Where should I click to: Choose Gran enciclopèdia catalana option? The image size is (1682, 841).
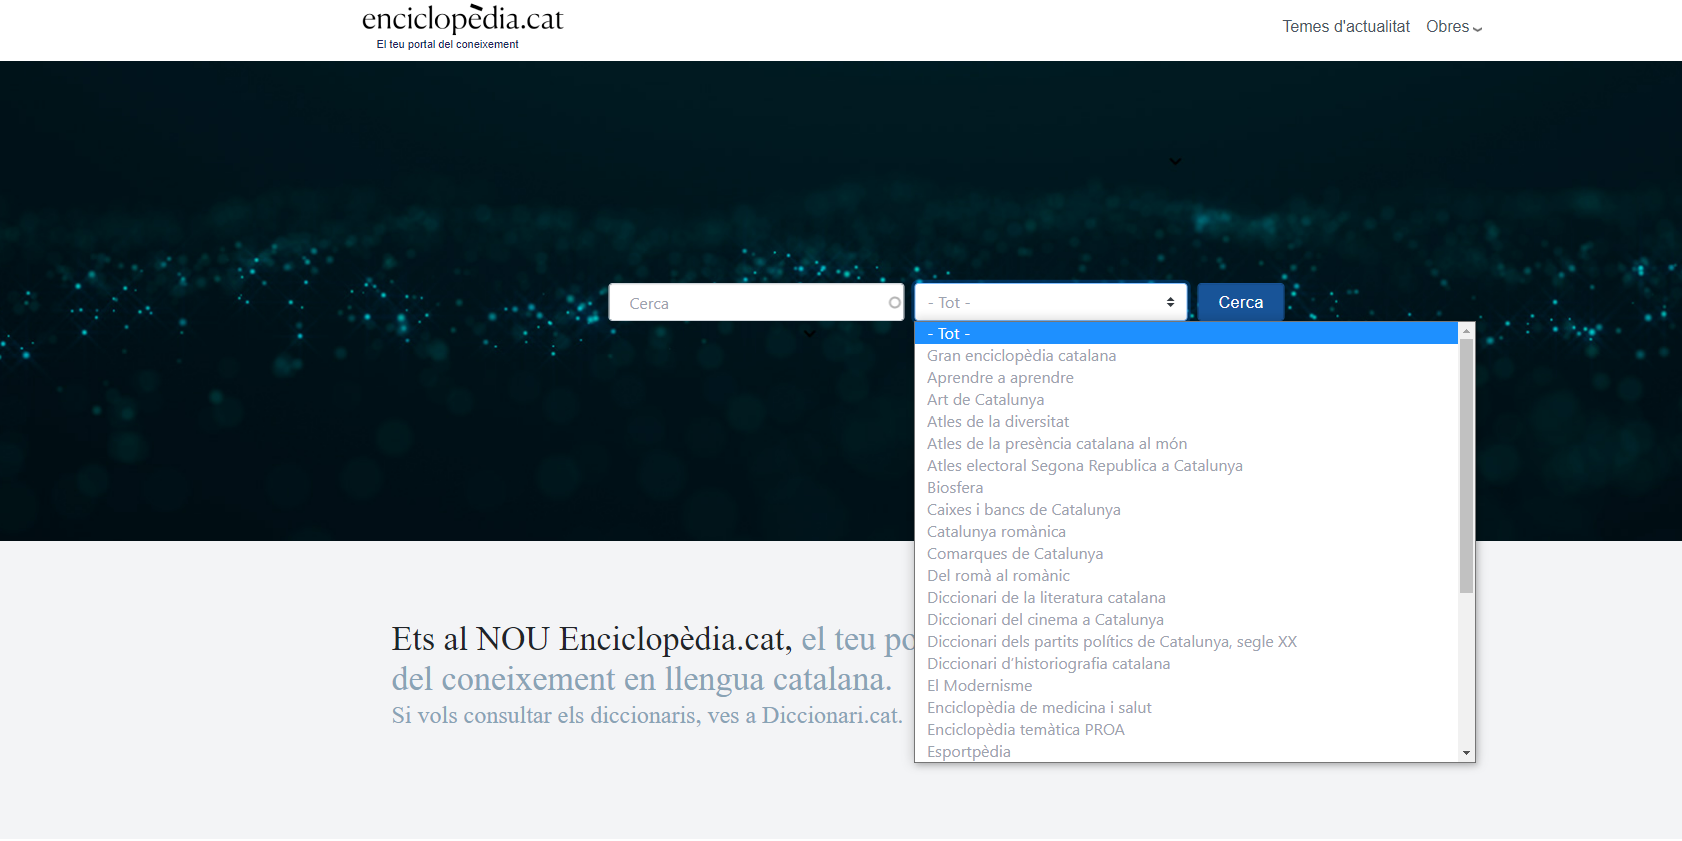1021,356
